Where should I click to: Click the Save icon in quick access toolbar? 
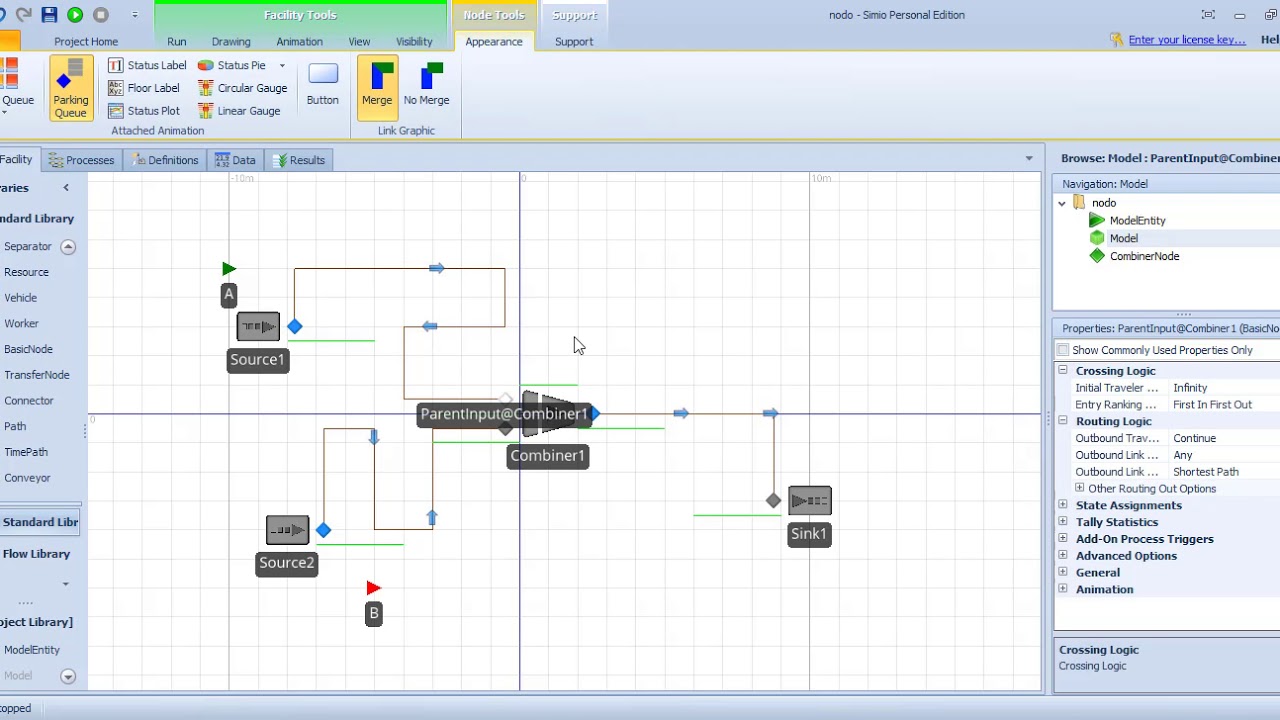pos(49,15)
